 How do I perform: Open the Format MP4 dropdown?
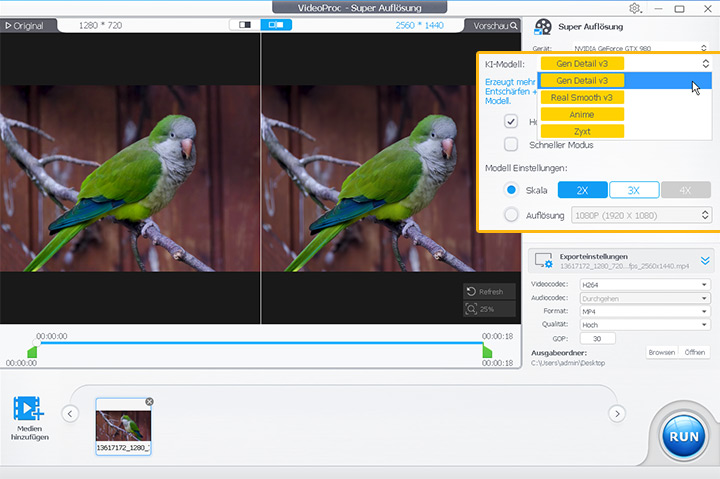[644, 311]
